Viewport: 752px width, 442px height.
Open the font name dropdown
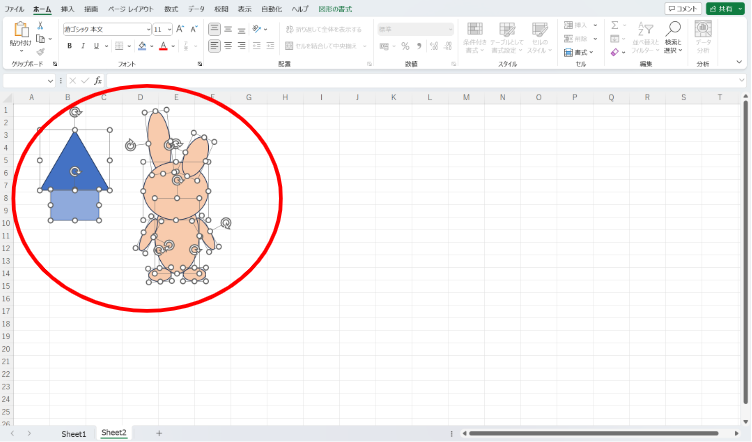[x=148, y=29]
